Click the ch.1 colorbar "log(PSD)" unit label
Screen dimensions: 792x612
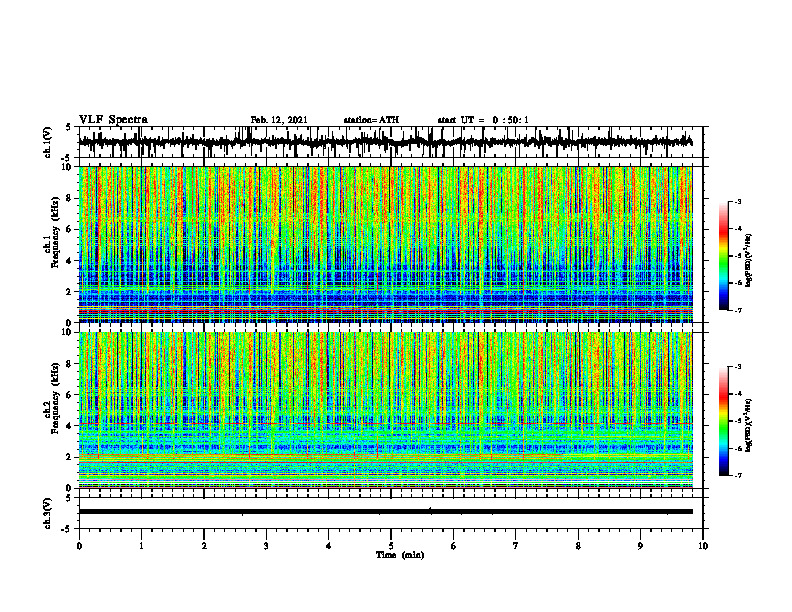[749, 261]
